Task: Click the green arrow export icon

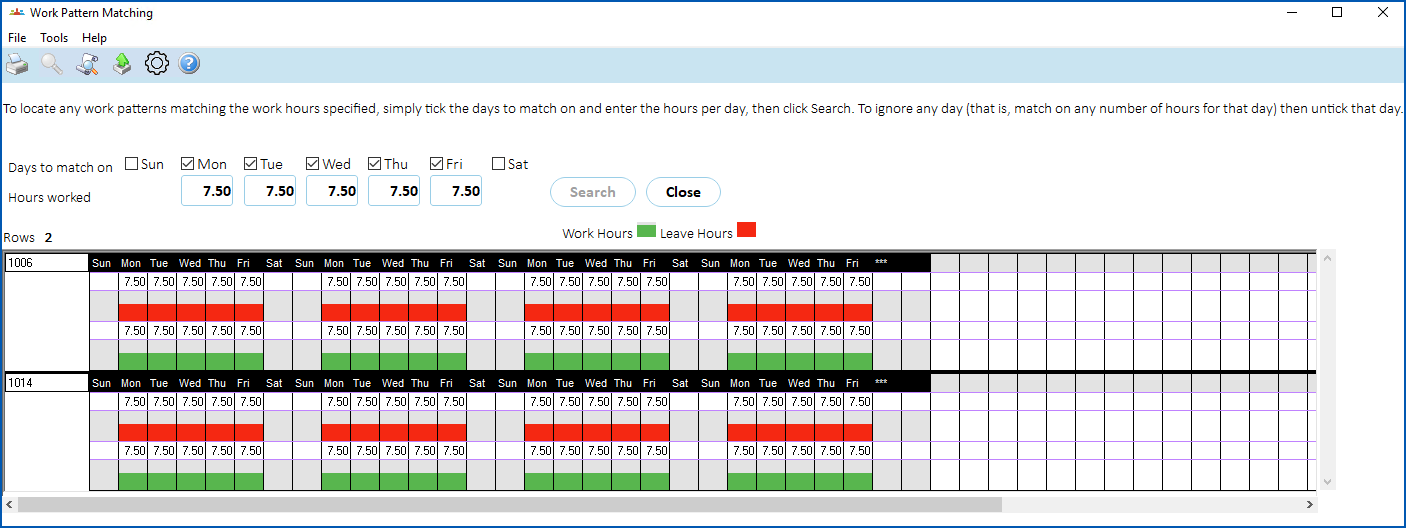Action: [121, 65]
